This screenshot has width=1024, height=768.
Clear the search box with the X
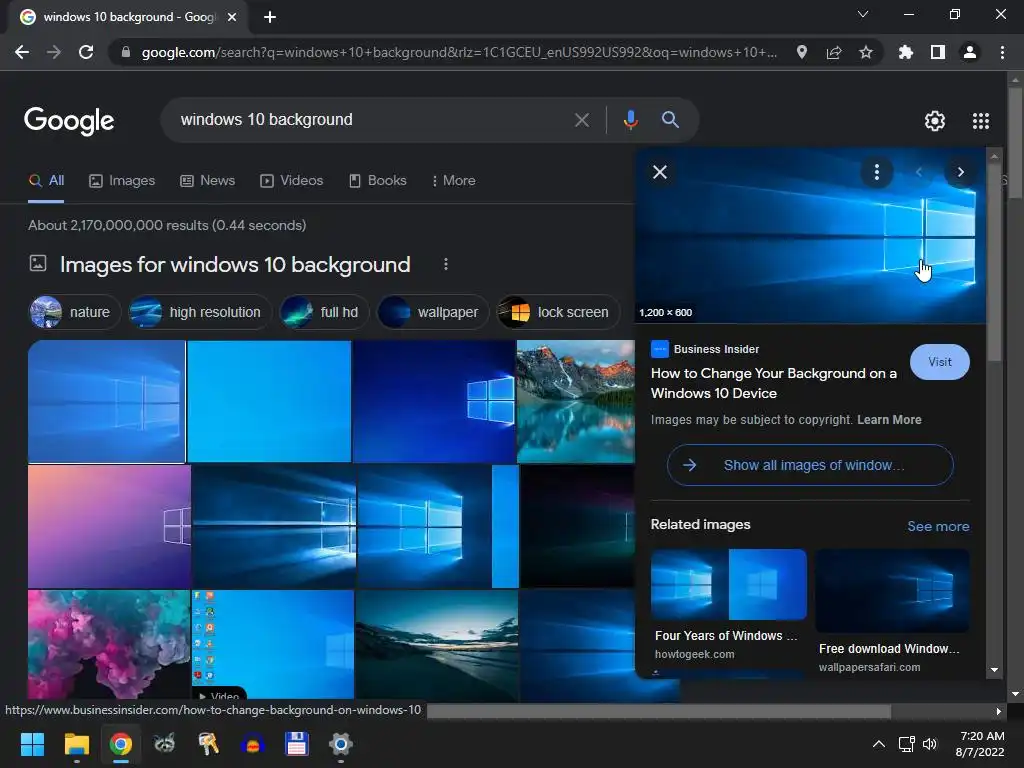[x=582, y=120]
